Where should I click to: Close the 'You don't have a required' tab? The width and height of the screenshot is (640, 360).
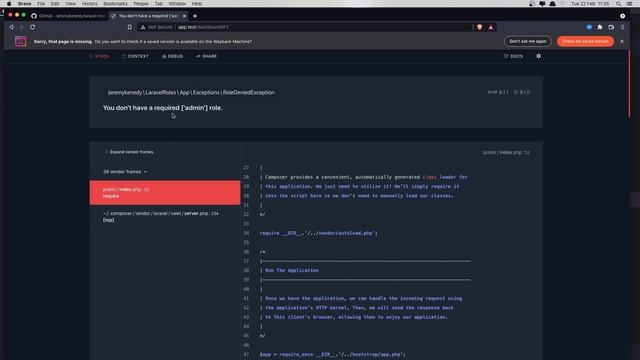point(184,16)
